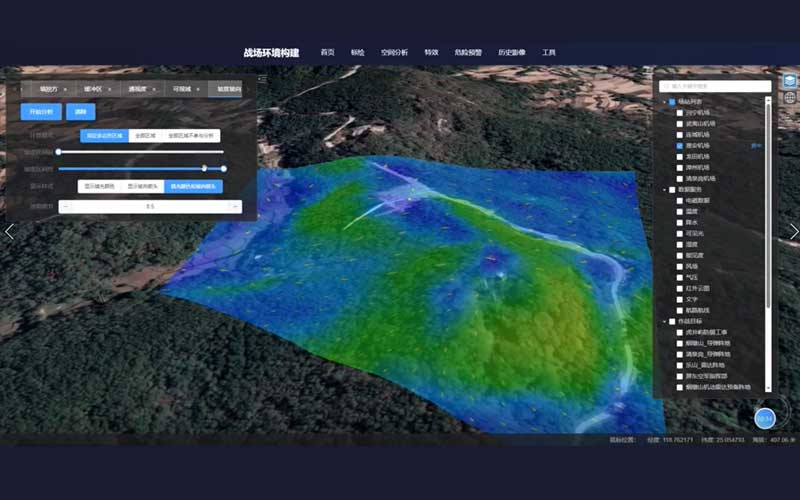
Task: Close the 可视域 tab with its x
Action: tap(197, 89)
